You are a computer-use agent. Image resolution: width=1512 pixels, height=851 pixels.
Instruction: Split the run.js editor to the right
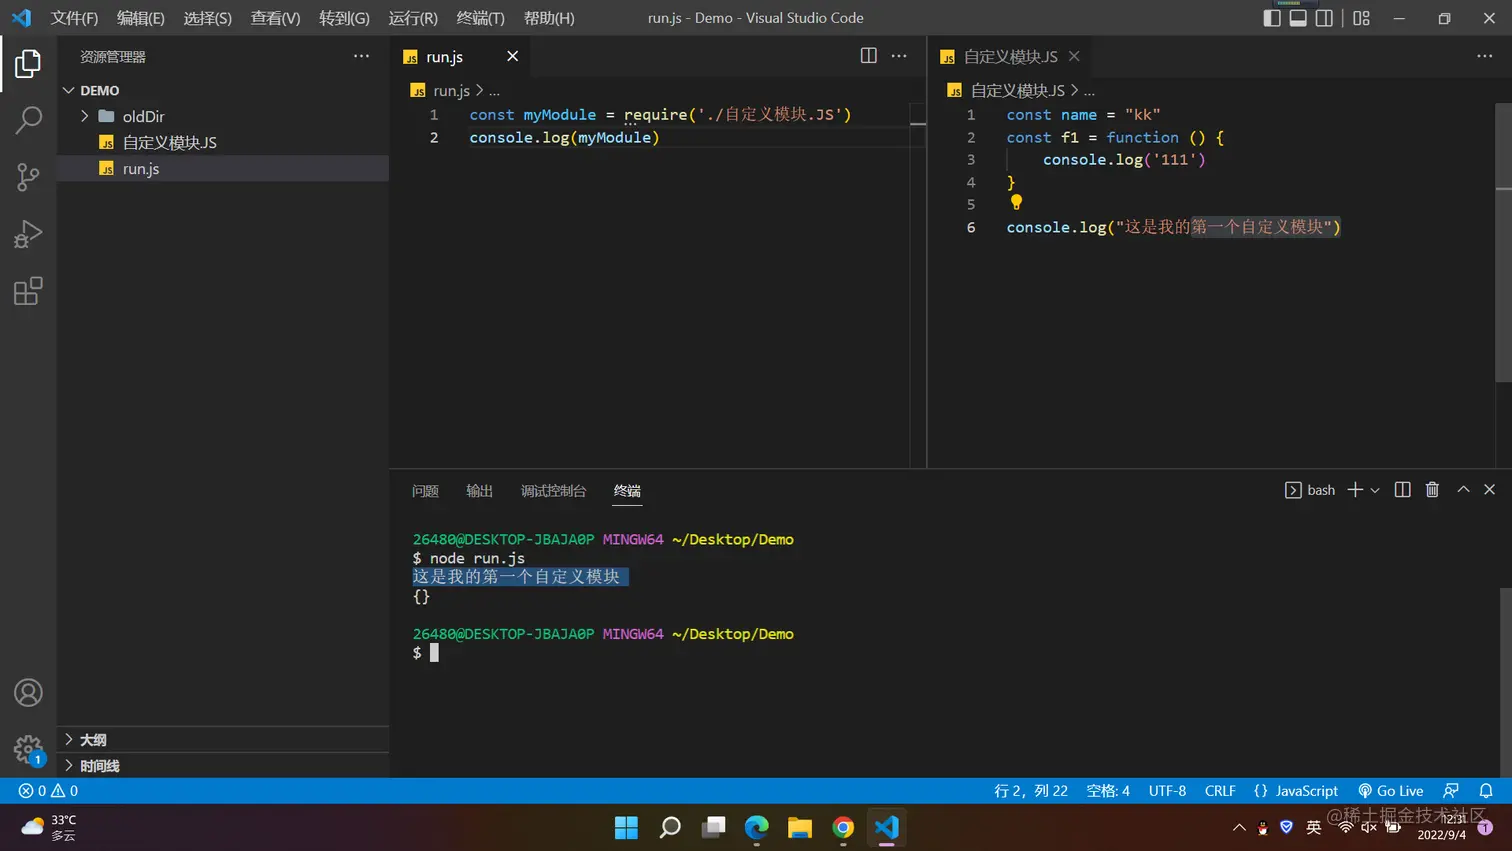pos(868,56)
